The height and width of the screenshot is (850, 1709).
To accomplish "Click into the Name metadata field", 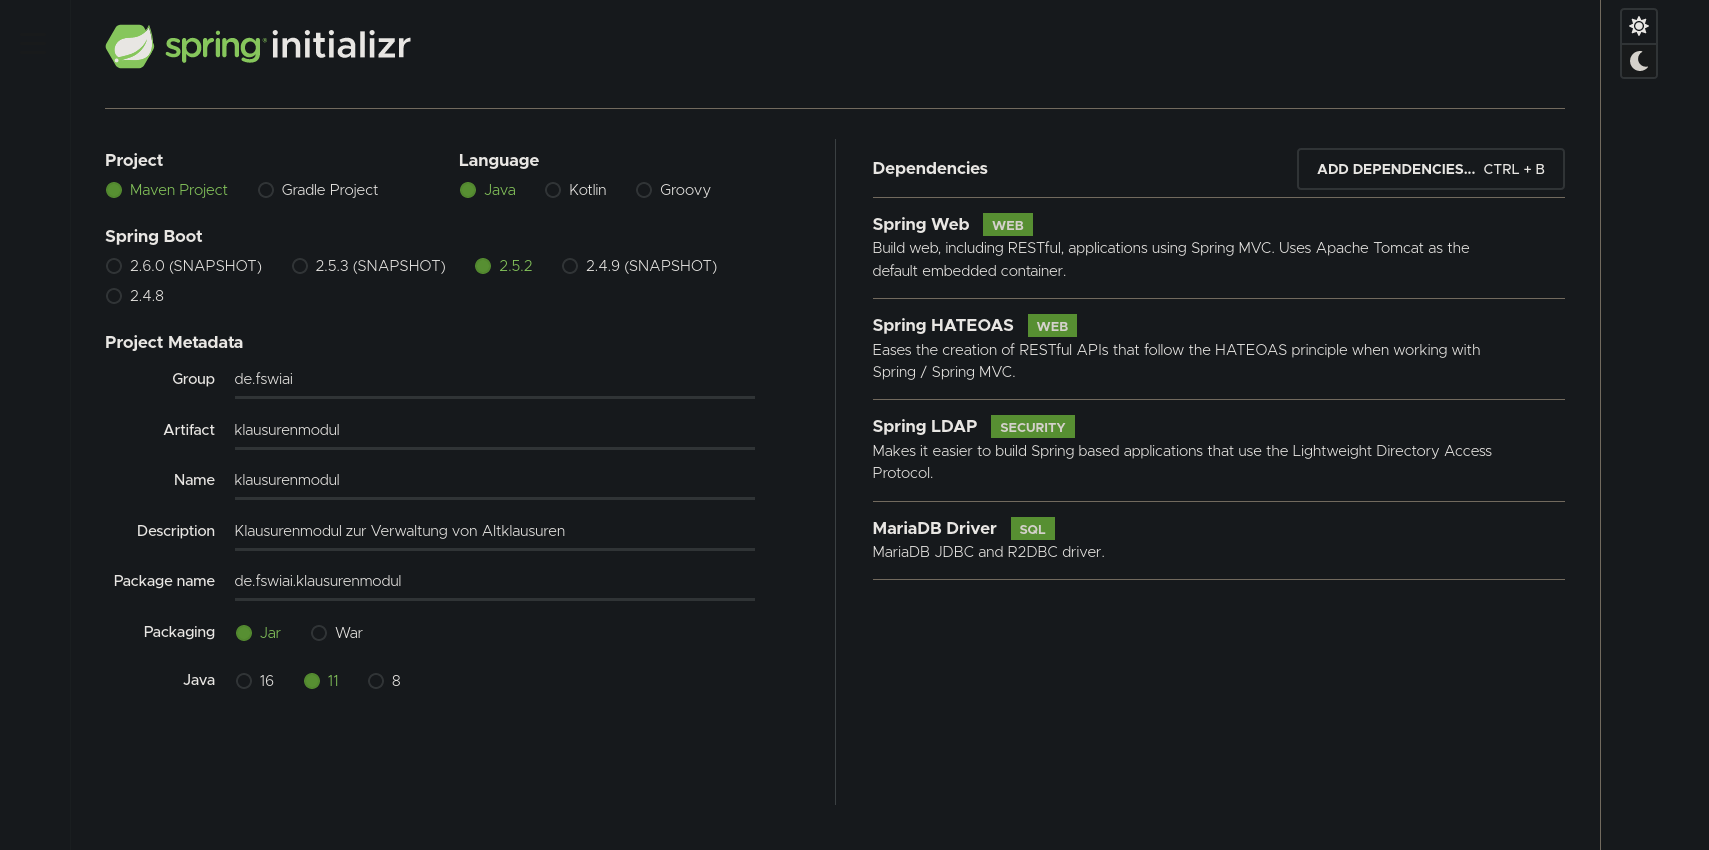I will pyautogui.click(x=494, y=480).
